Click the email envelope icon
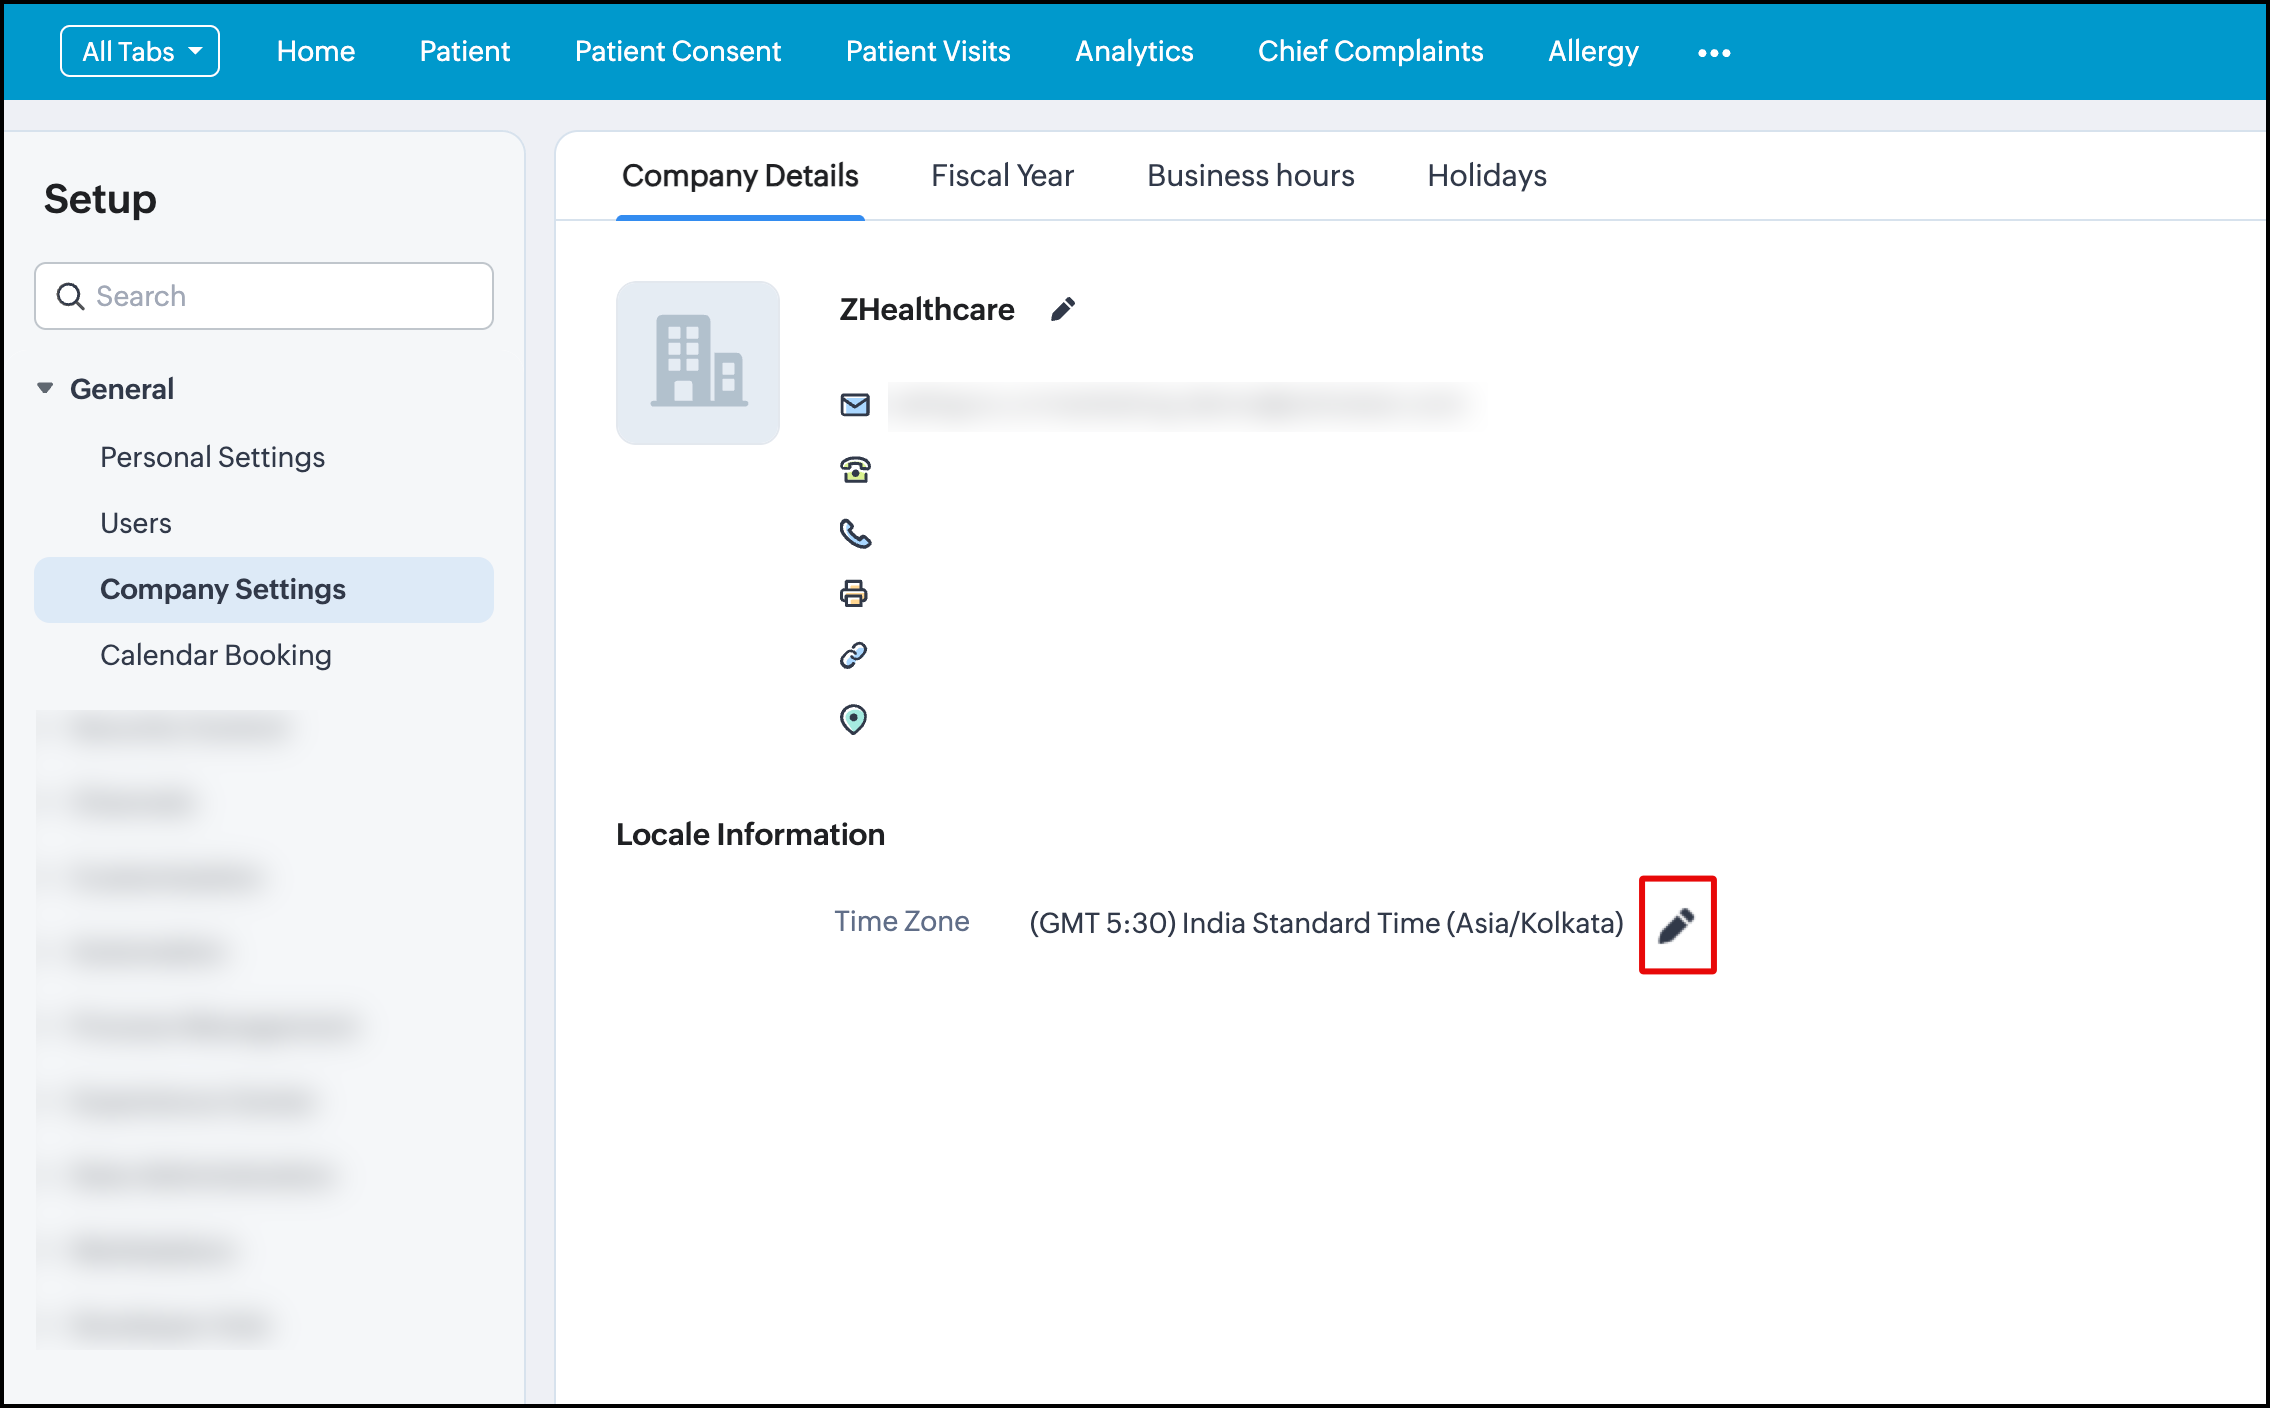Screen dimensions: 2270x1408 (x=855, y=405)
